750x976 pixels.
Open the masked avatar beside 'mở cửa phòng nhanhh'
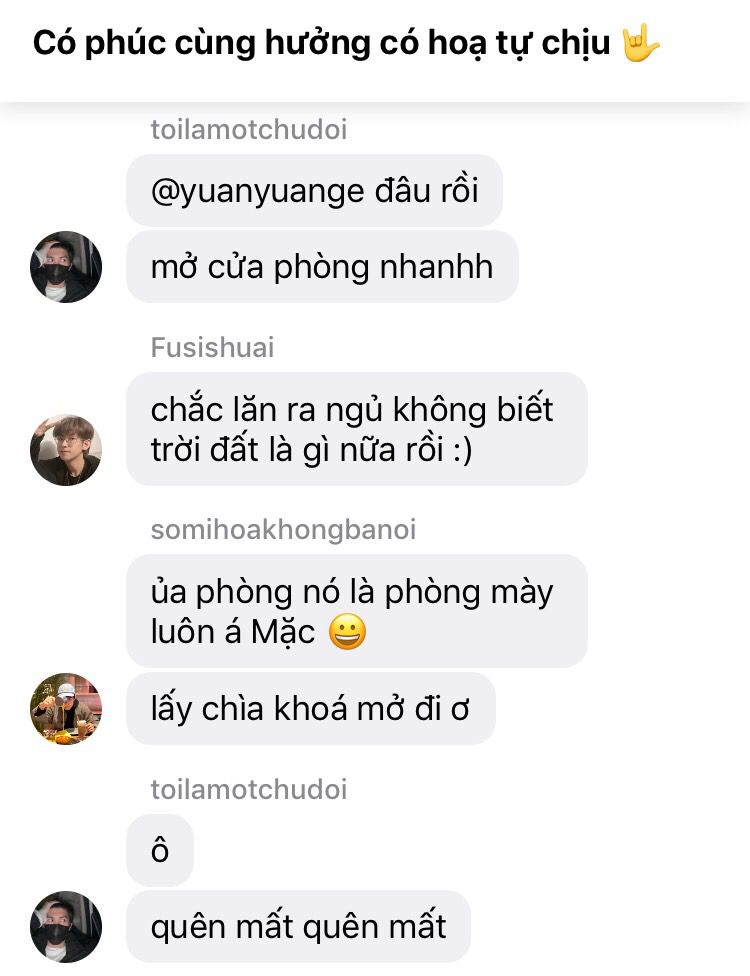click(x=66, y=267)
